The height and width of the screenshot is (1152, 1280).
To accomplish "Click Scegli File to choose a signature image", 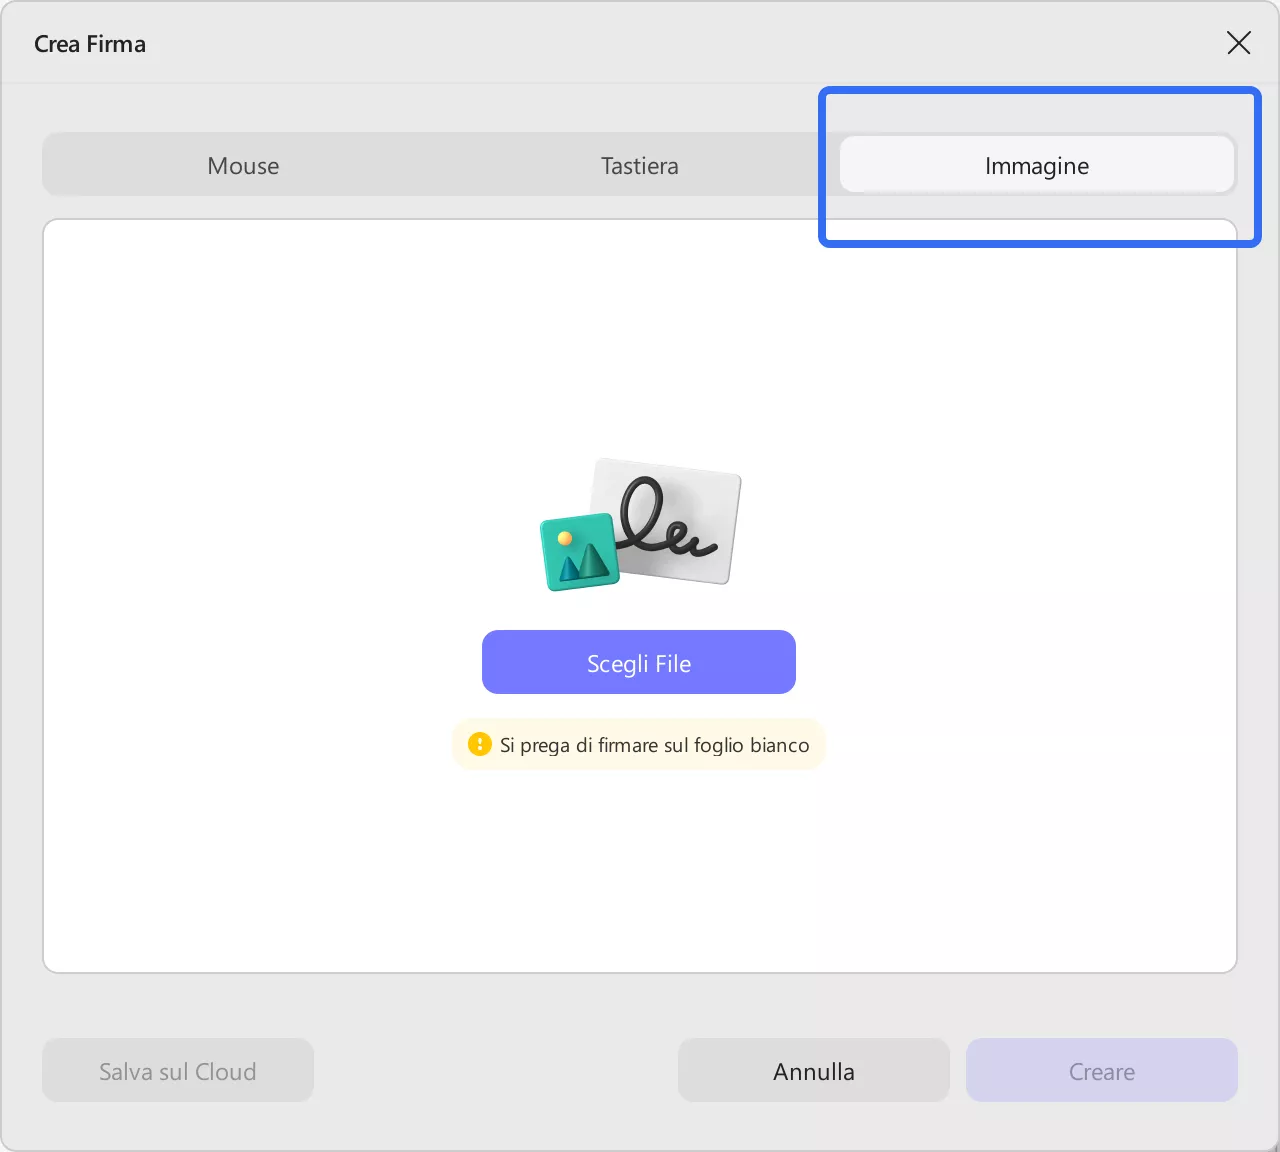I will [x=638, y=662].
